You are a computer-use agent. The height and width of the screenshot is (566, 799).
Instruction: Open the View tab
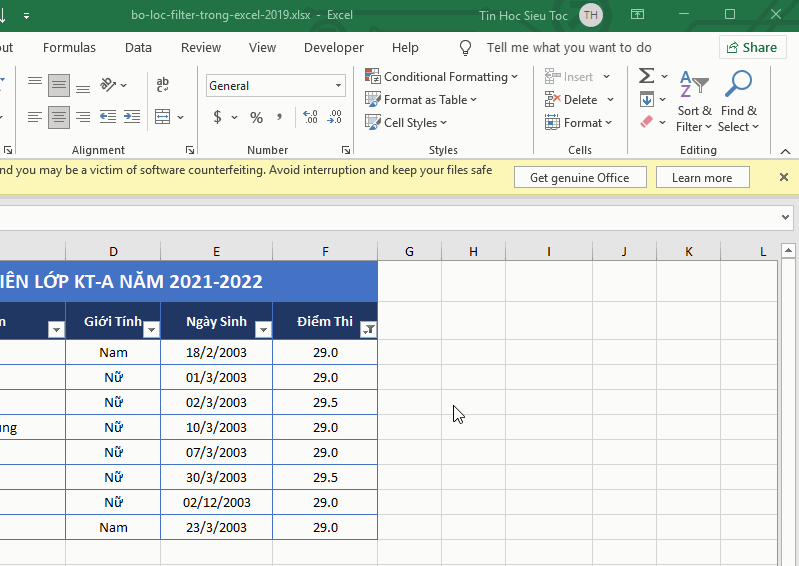coord(262,47)
